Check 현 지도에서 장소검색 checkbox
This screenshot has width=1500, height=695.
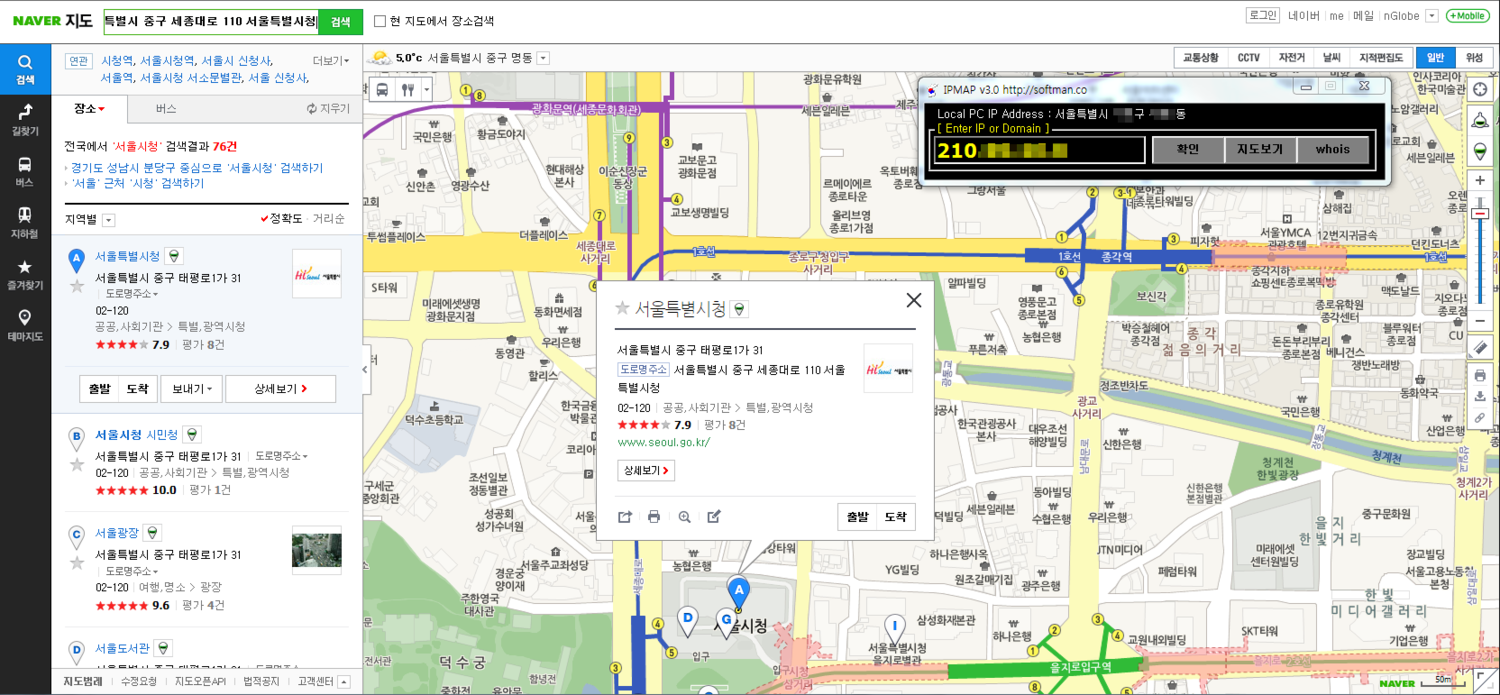tap(380, 21)
